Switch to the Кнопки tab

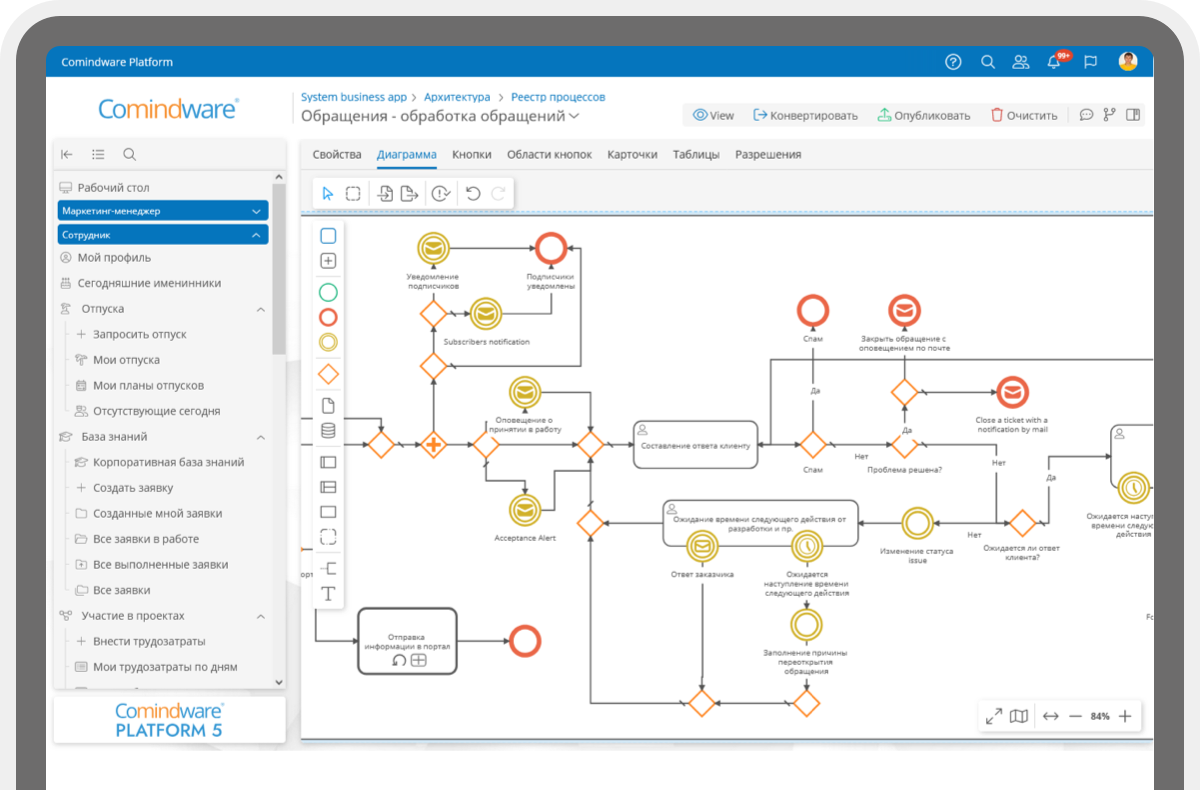[x=472, y=155]
